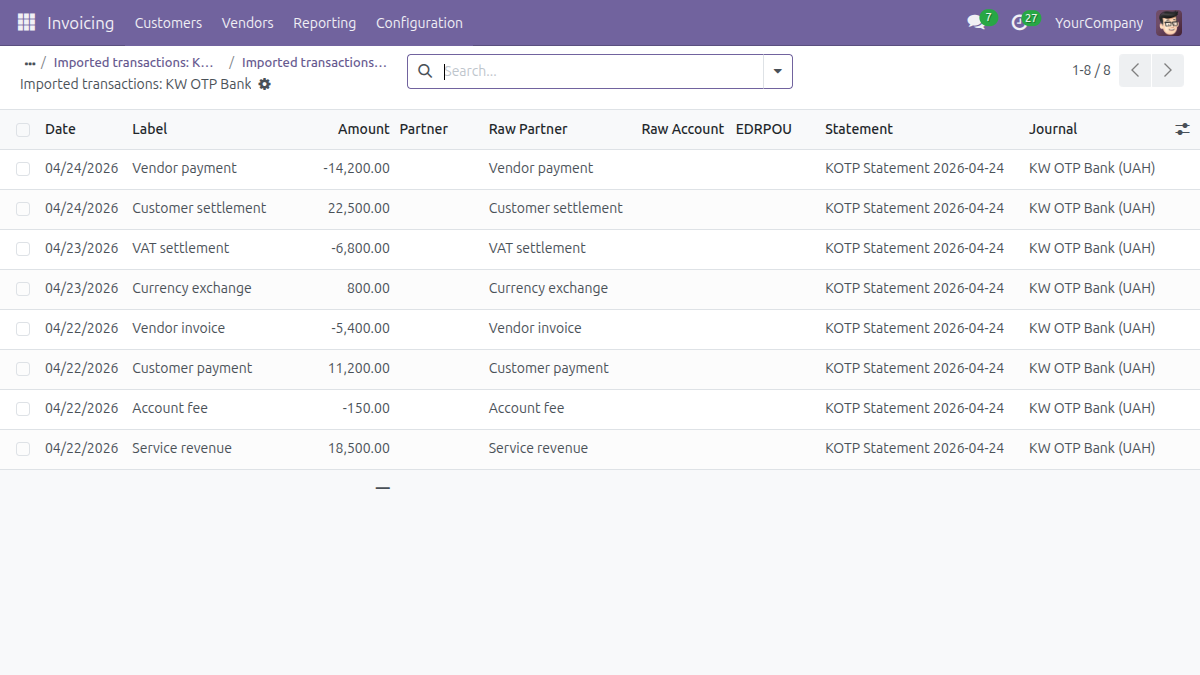Open the 'VAT settlement' label cell
Screen dimensions: 1200x675
click(x=180, y=248)
